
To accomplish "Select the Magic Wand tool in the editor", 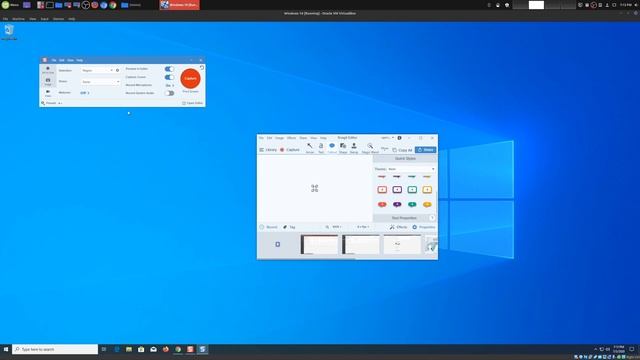I will pyautogui.click(x=370, y=148).
